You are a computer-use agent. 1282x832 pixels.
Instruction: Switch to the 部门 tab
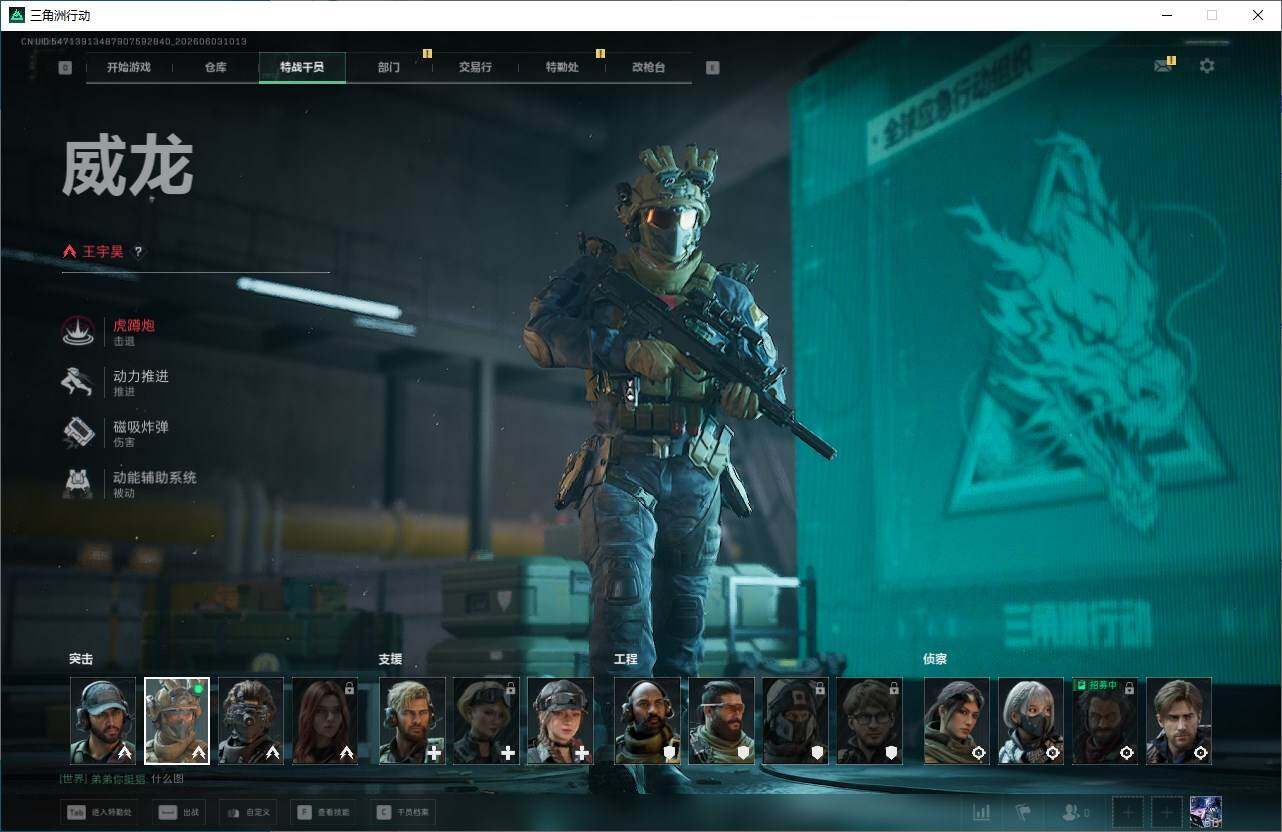[389, 68]
